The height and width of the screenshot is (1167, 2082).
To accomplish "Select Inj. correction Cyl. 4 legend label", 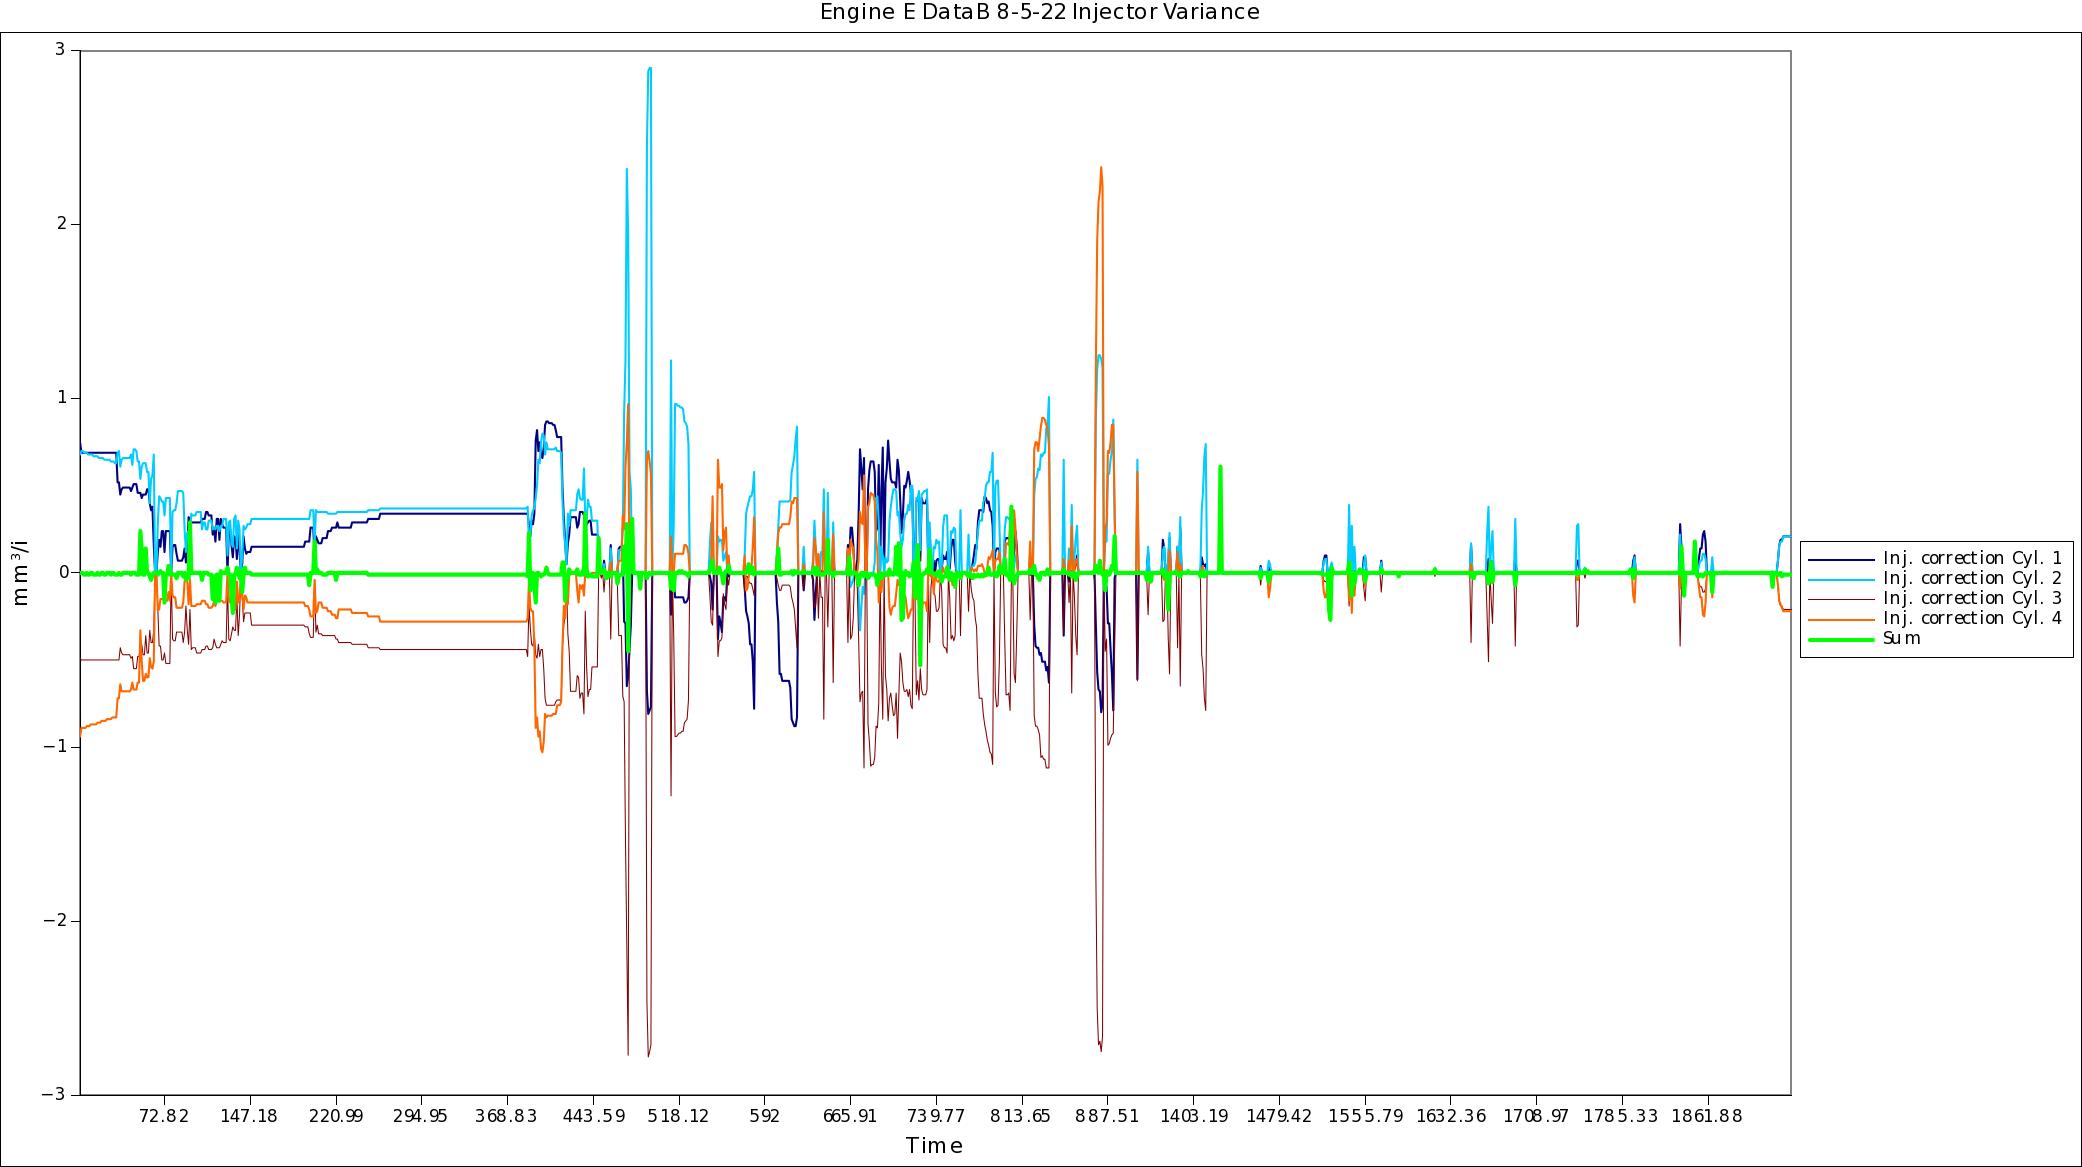I will click(1972, 618).
